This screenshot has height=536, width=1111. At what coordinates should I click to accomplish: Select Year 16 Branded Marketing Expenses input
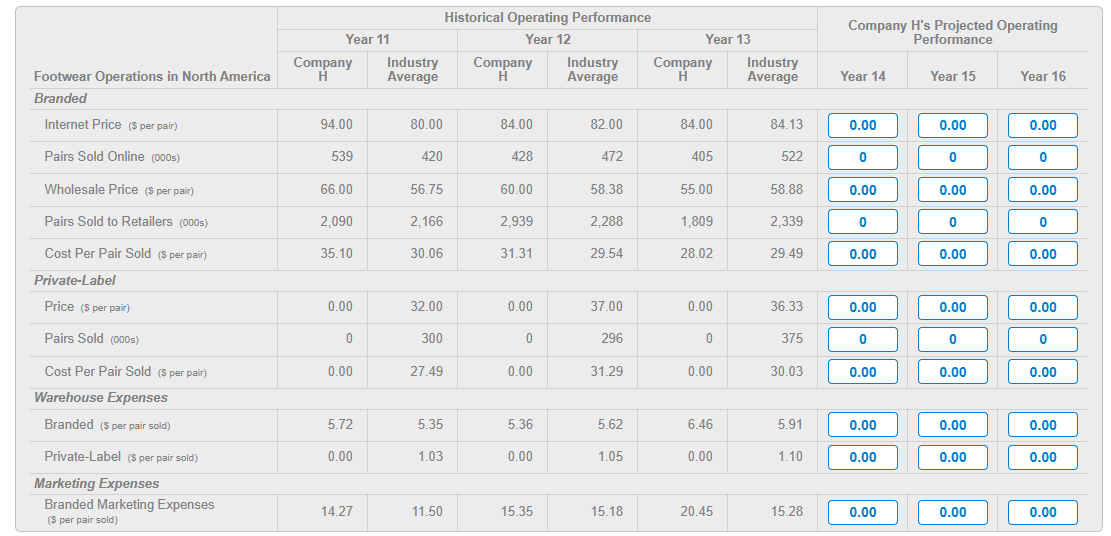(x=1042, y=513)
